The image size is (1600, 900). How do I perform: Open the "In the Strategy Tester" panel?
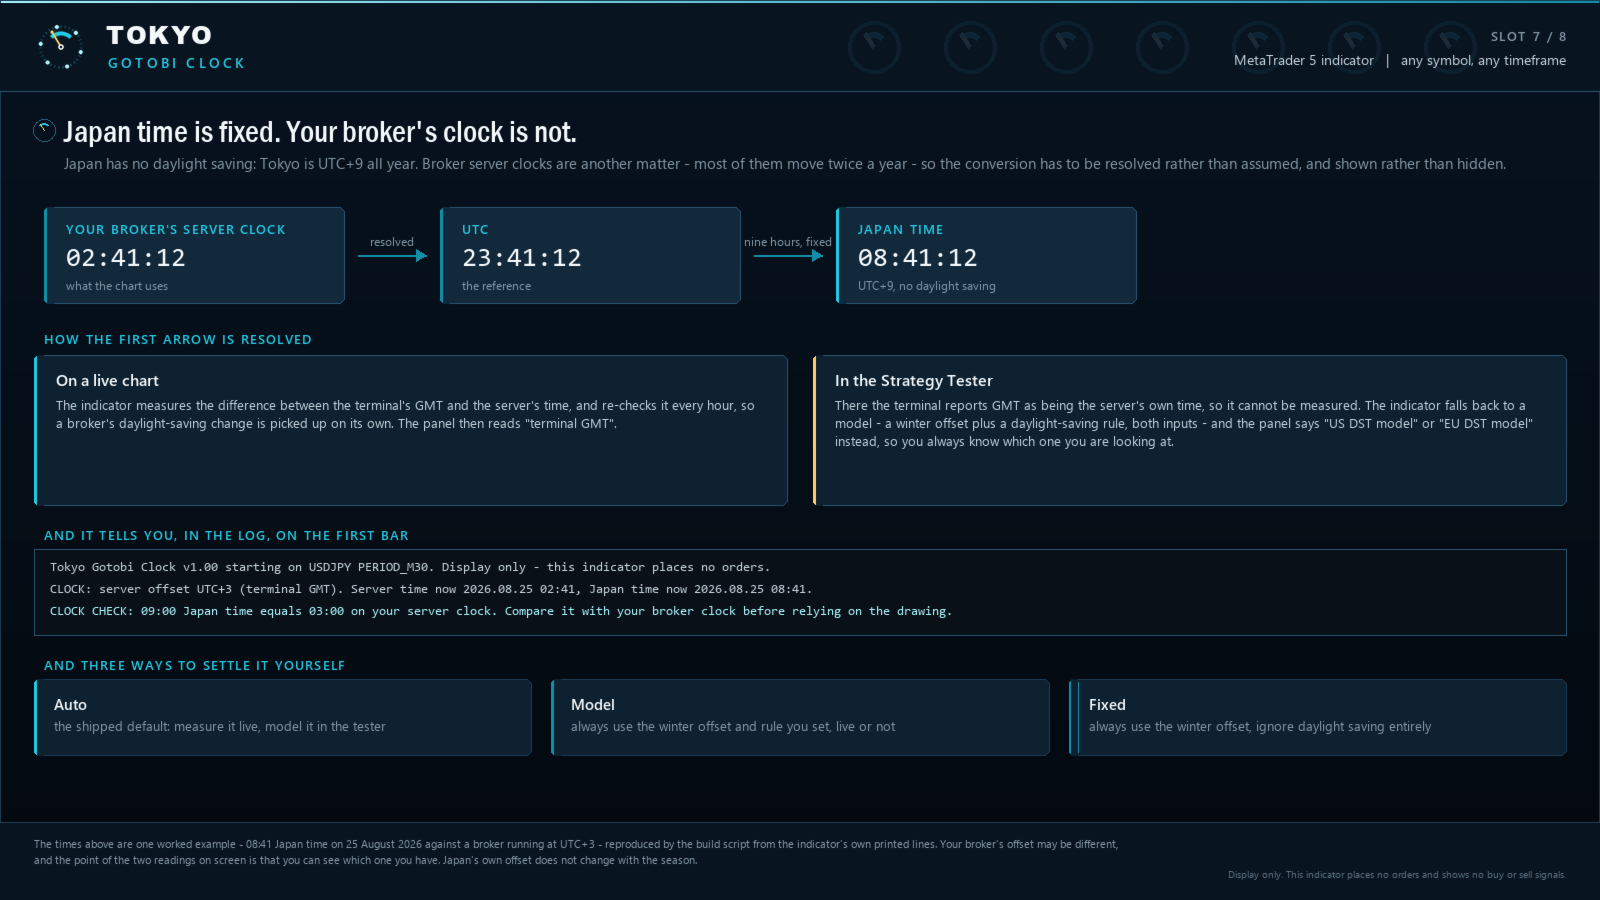[x=1190, y=430]
